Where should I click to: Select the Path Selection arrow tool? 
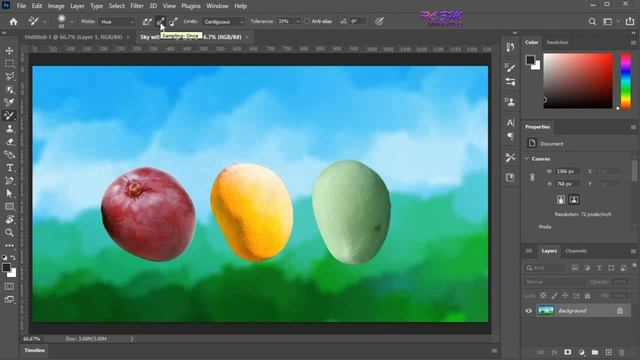point(9,193)
